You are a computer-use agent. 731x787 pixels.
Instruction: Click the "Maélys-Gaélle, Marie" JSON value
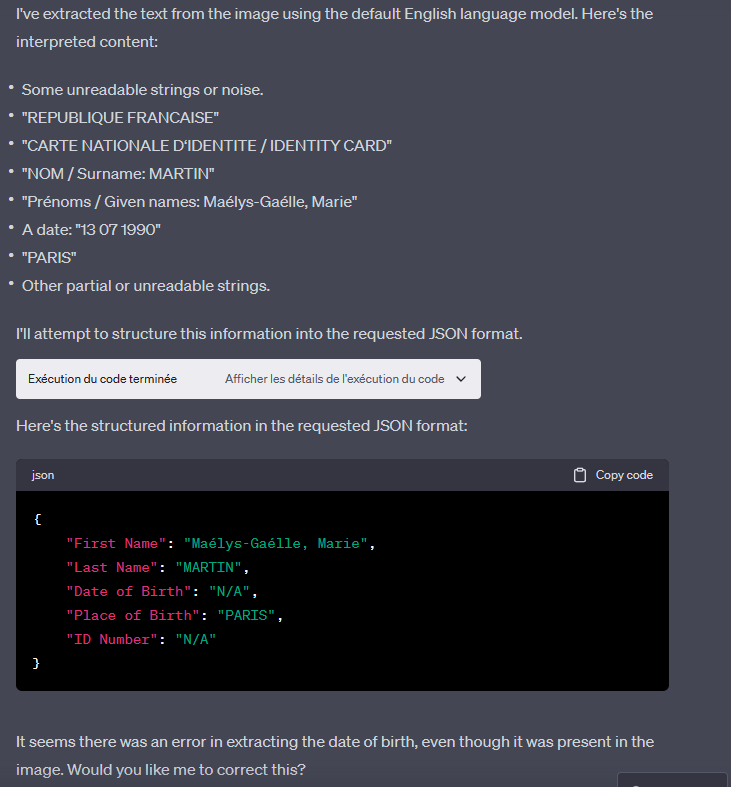(279, 543)
